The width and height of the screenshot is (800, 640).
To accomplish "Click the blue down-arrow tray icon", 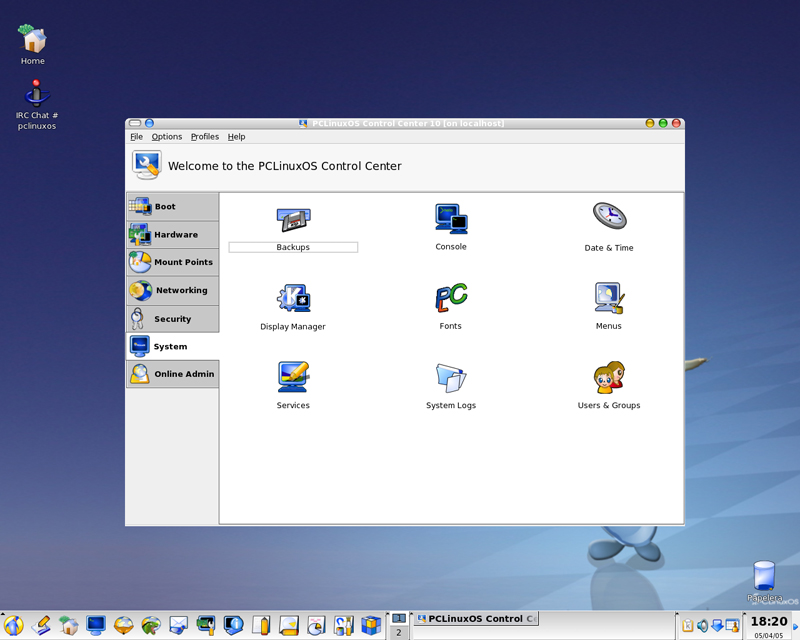I will [717, 625].
